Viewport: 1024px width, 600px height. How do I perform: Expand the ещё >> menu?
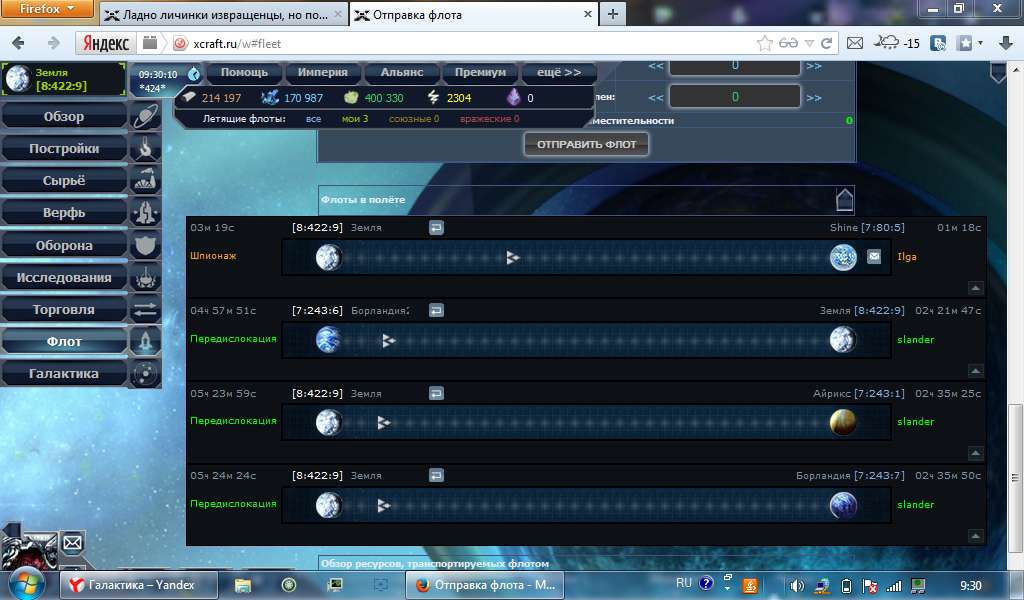point(558,72)
